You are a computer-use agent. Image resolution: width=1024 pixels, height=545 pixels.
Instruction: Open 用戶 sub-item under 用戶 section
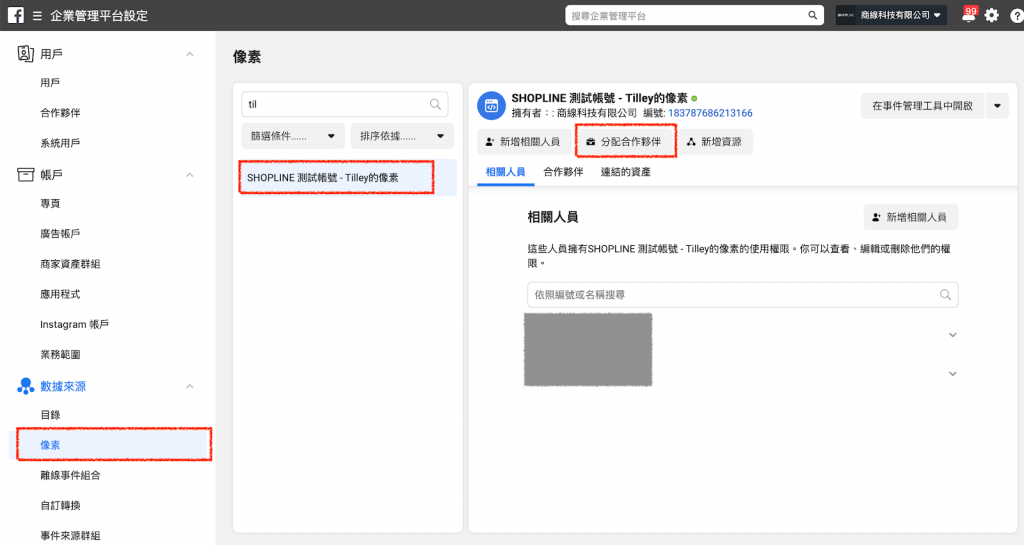click(x=50, y=83)
